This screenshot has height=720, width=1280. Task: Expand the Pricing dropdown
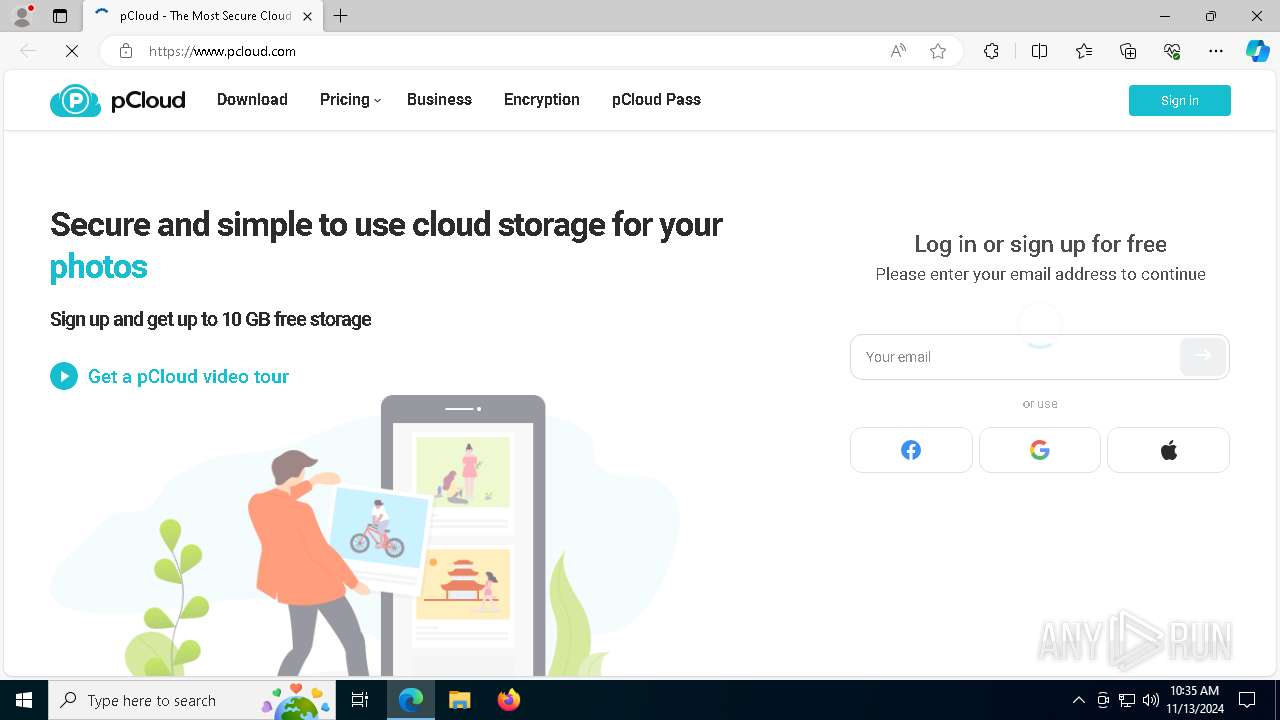point(350,100)
